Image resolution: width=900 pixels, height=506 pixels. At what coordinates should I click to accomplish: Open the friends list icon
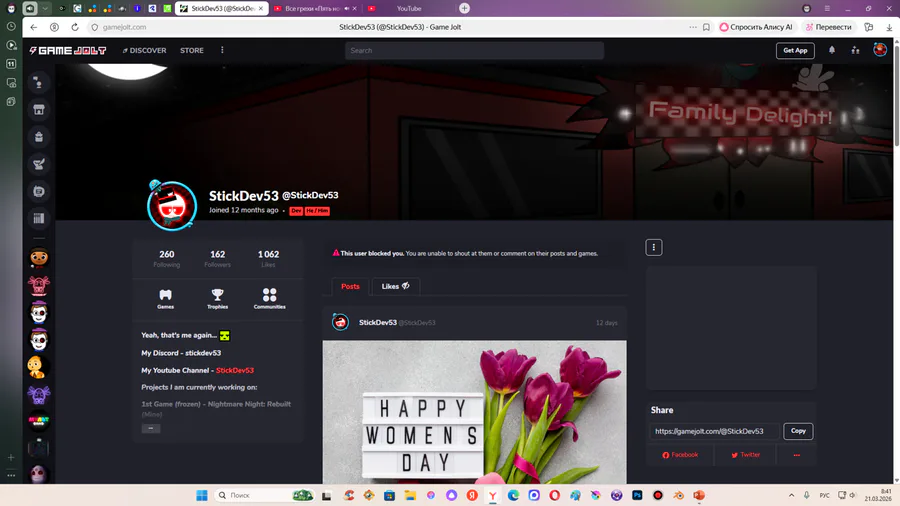click(x=855, y=50)
